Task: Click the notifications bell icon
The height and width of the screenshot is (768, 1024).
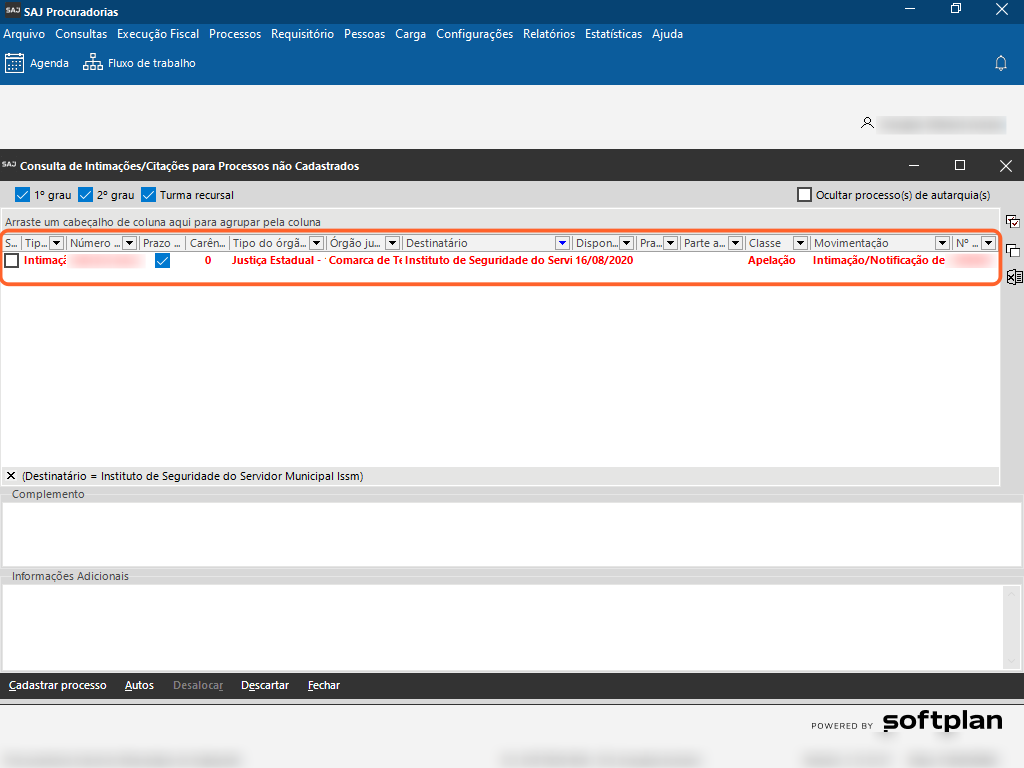Action: click(x=1000, y=63)
